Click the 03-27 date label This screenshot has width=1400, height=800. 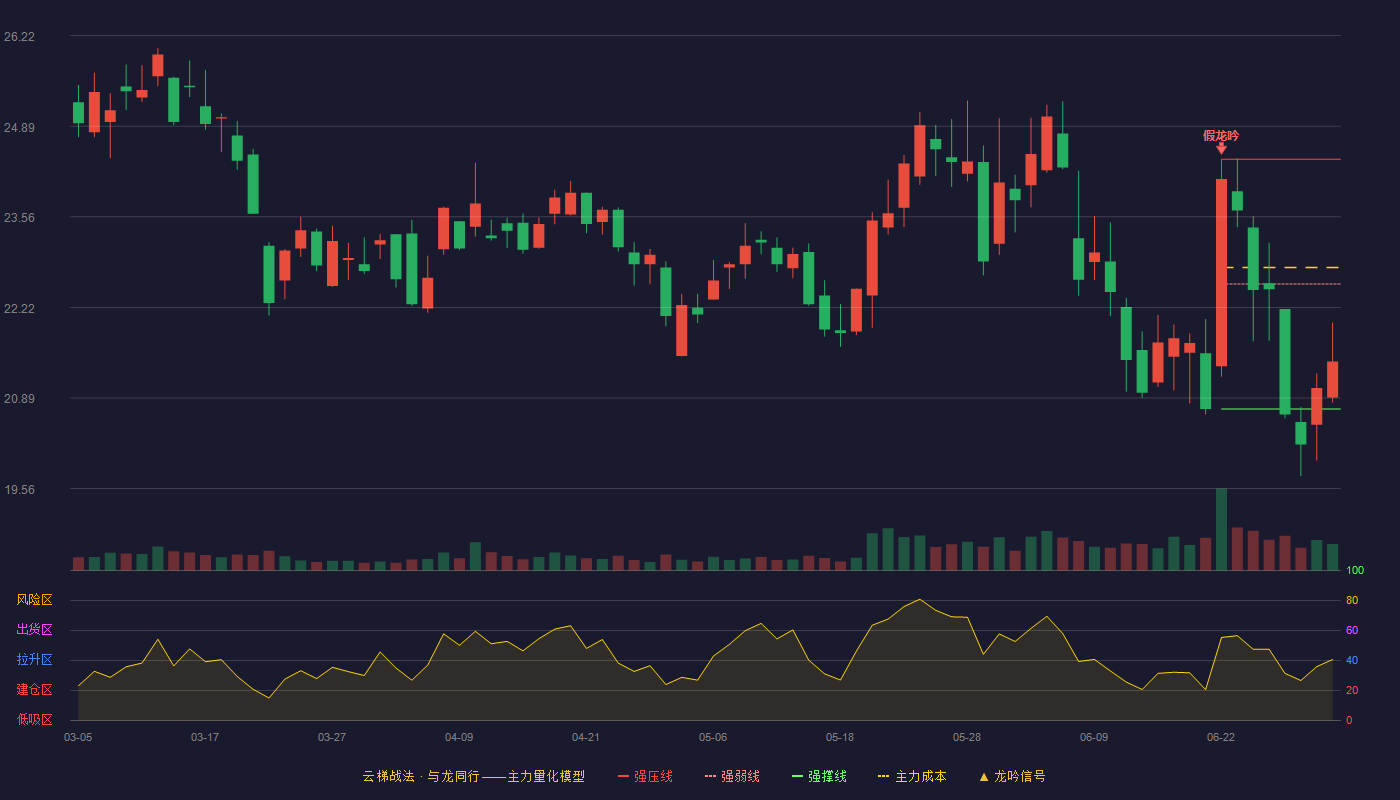[x=332, y=737]
